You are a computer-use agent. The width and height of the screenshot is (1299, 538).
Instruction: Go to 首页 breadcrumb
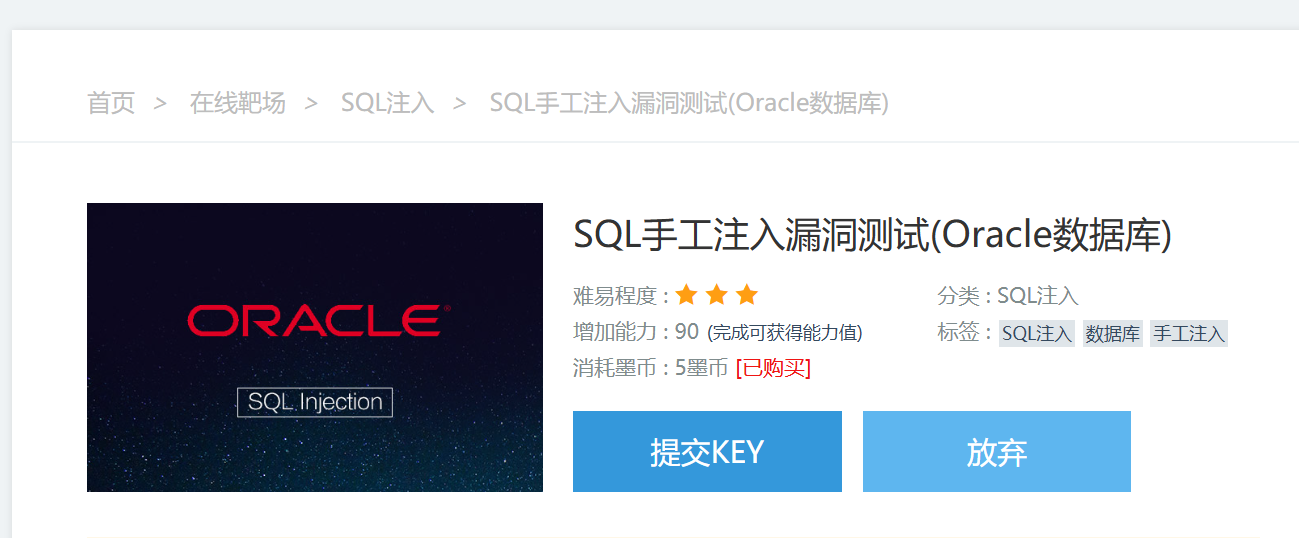pyautogui.click(x=111, y=103)
